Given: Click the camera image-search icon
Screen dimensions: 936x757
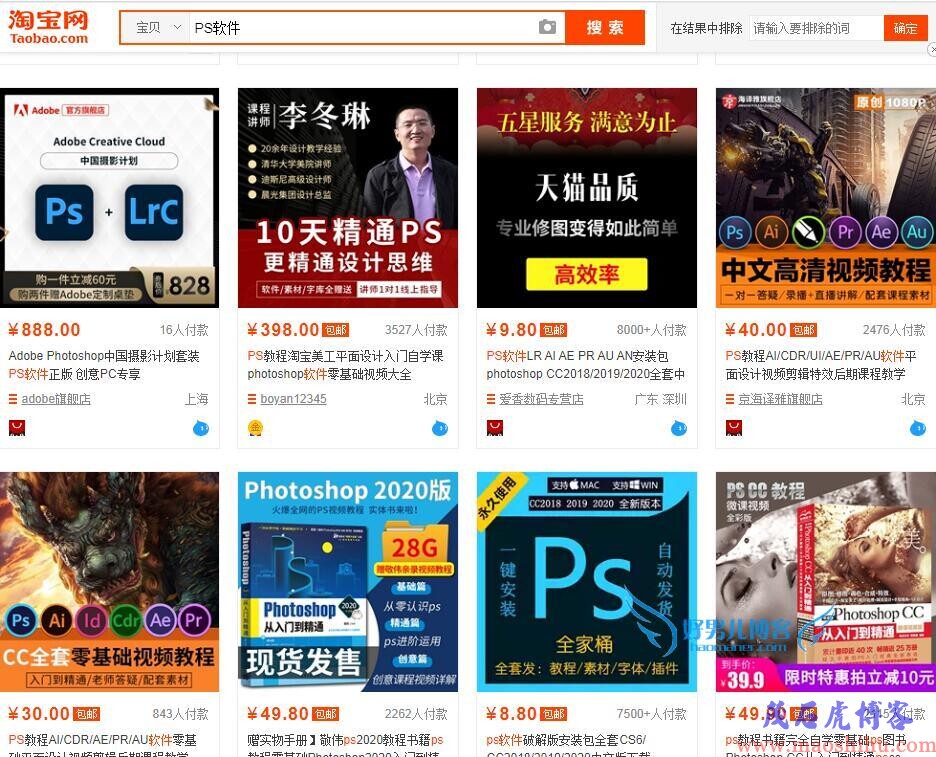Looking at the screenshot, I should [547, 27].
